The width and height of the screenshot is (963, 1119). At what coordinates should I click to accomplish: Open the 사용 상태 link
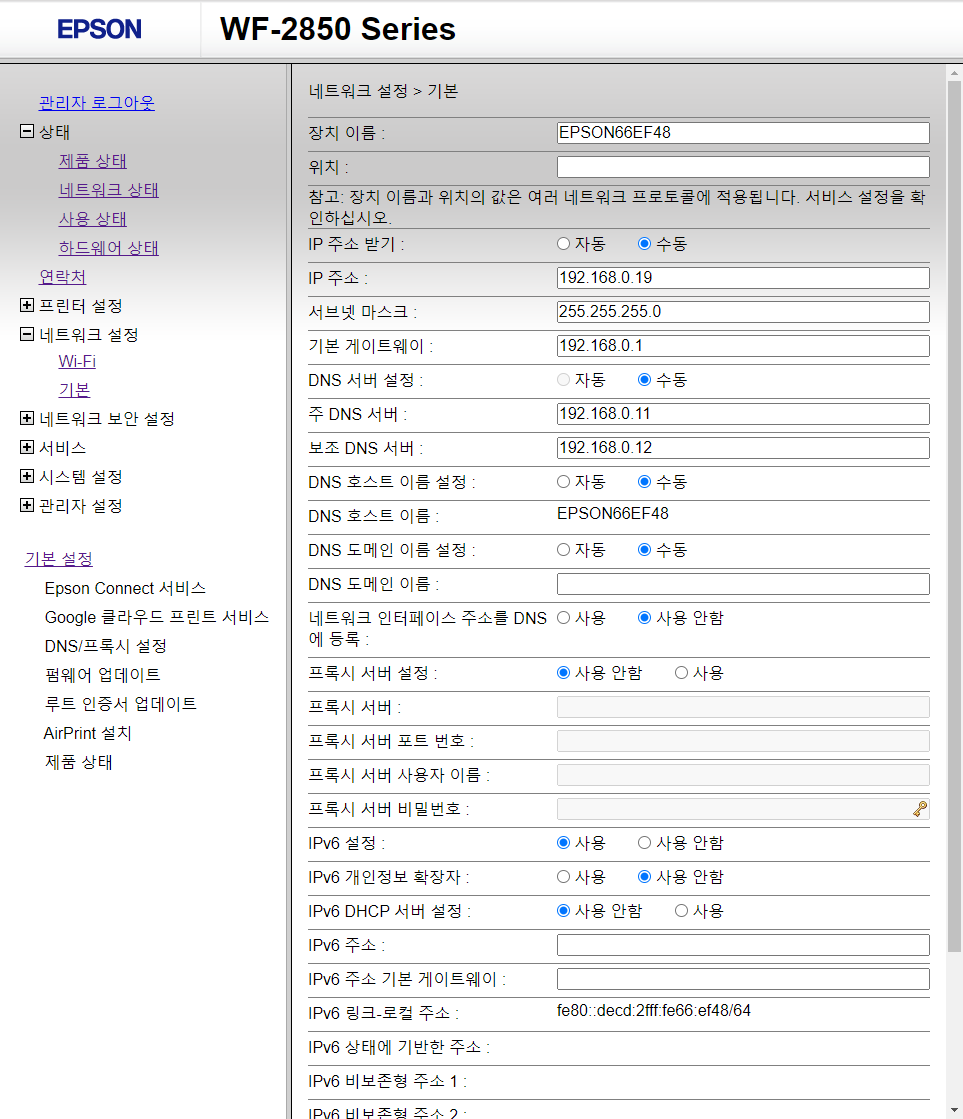coord(93,219)
